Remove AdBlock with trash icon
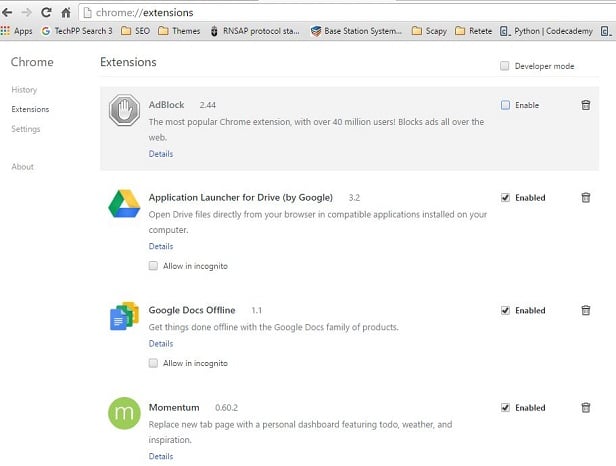Viewport: 616px width, 466px height. (x=585, y=105)
